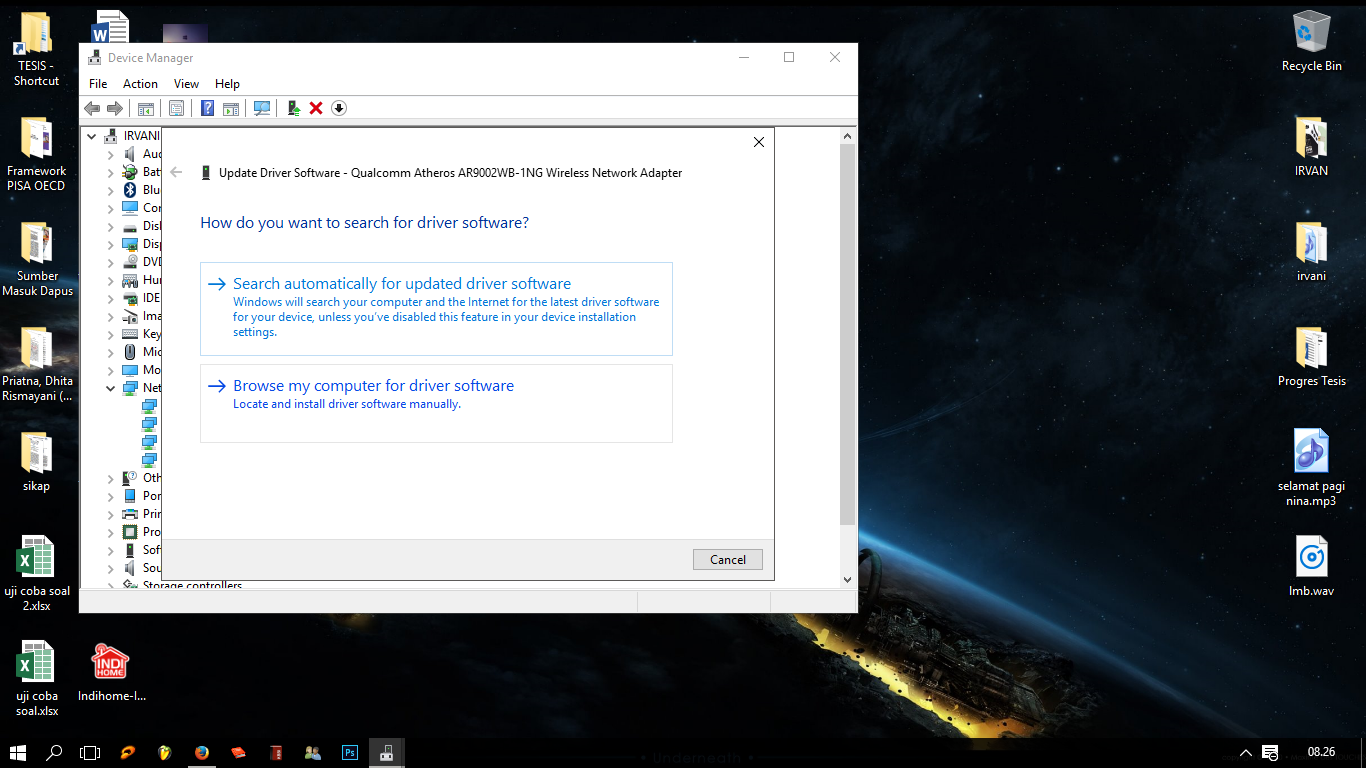This screenshot has height=768, width=1366.
Task: Collapse the Network adapters category chevron
Action: (x=111, y=388)
